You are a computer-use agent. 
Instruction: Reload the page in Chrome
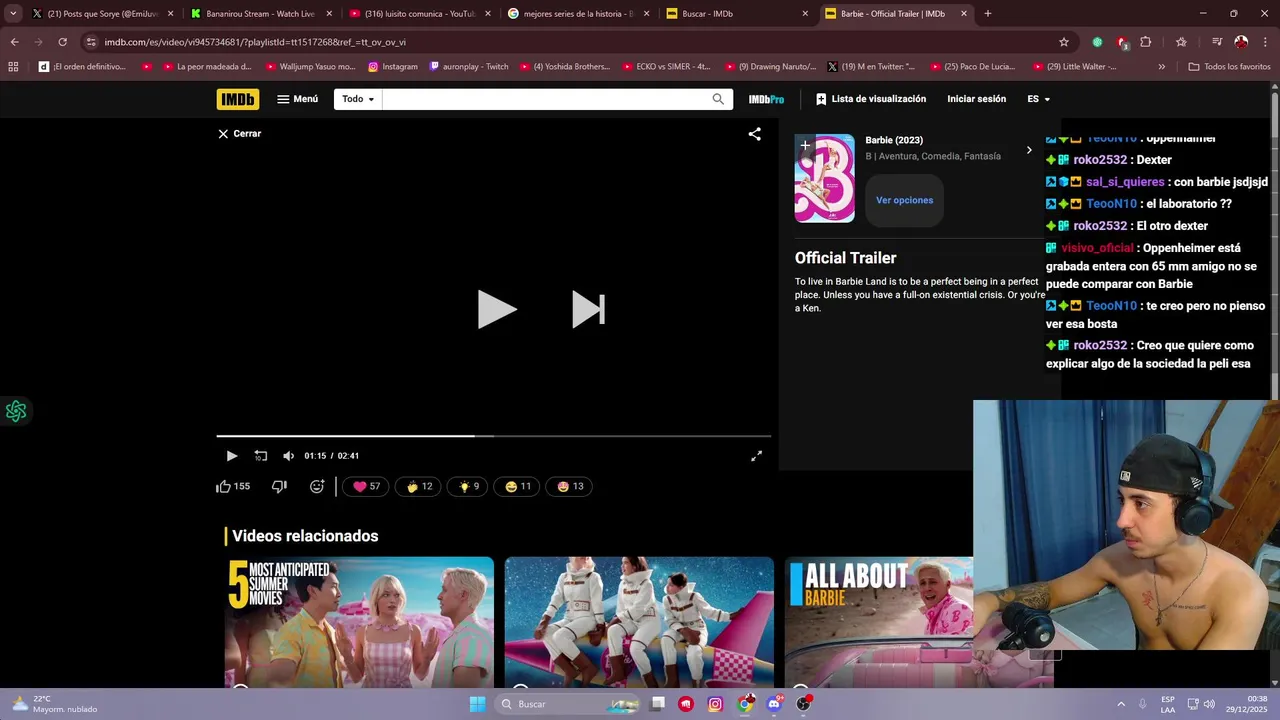[62, 42]
